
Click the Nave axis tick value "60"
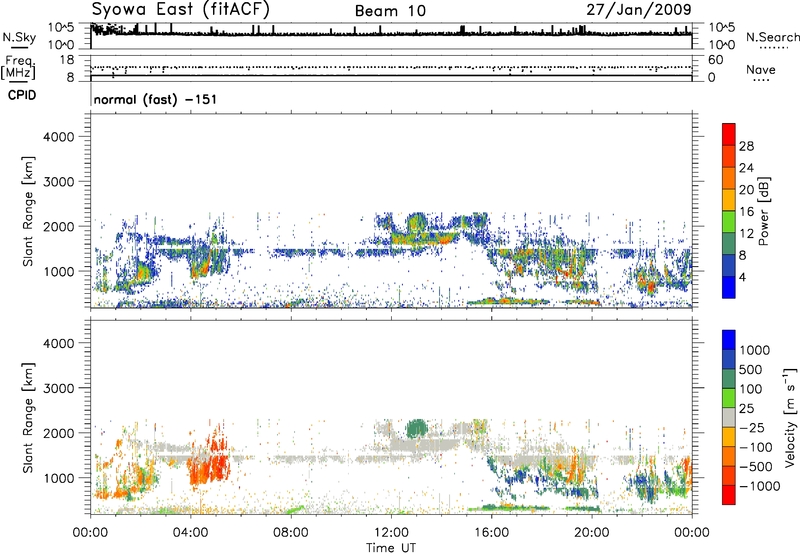click(x=715, y=60)
